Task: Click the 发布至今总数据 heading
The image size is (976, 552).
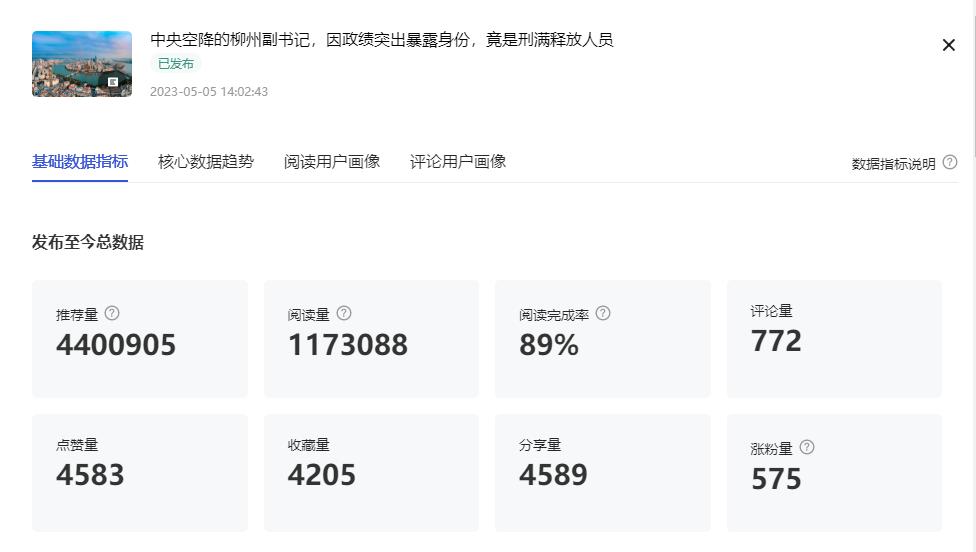Action: tap(88, 242)
